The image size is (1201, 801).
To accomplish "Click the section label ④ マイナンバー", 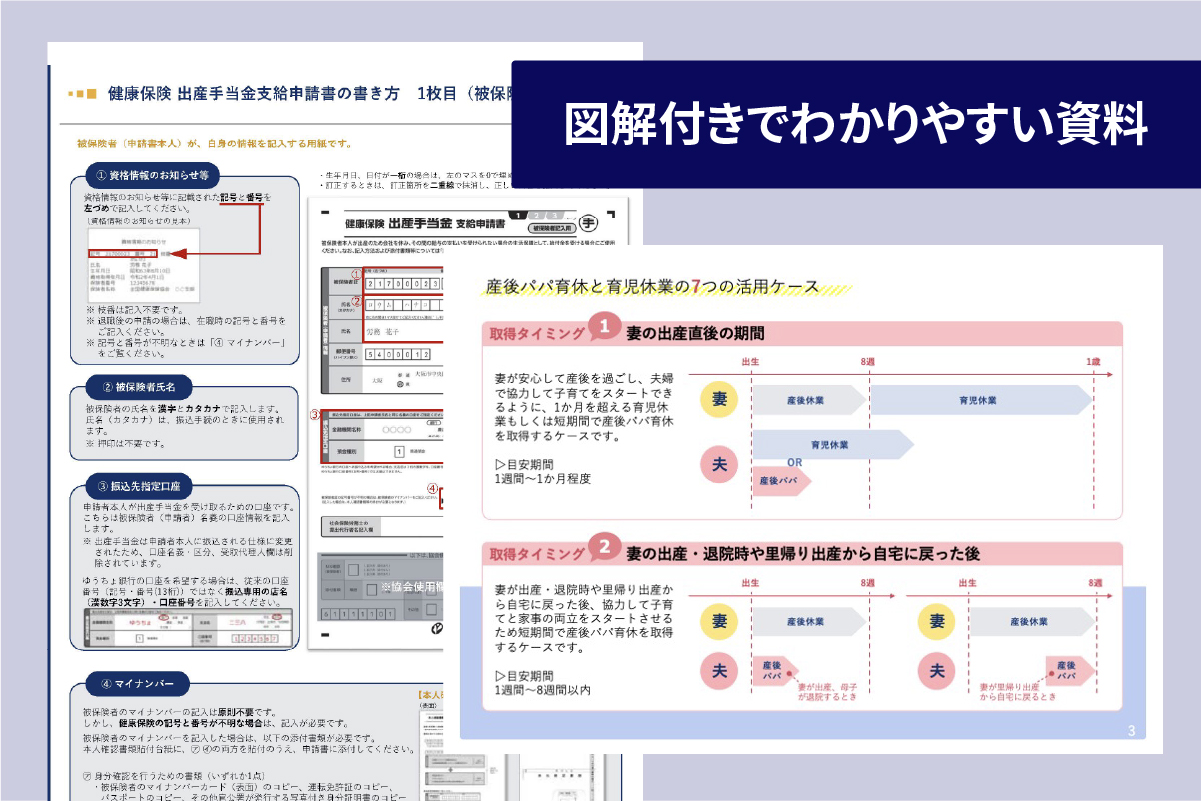I will click(x=137, y=684).
